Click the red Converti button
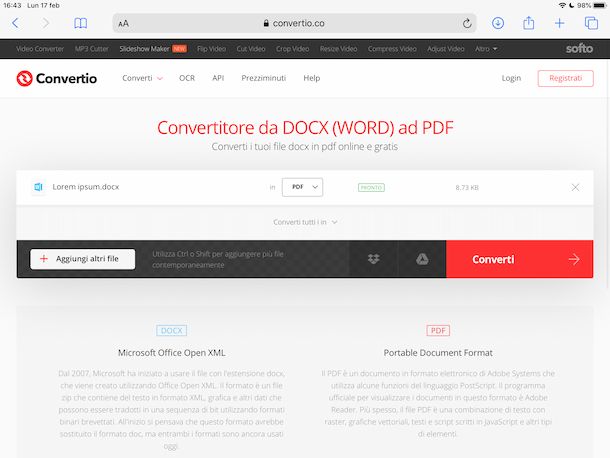The width and height of the screenshot is (610, 458). point(520,259)
